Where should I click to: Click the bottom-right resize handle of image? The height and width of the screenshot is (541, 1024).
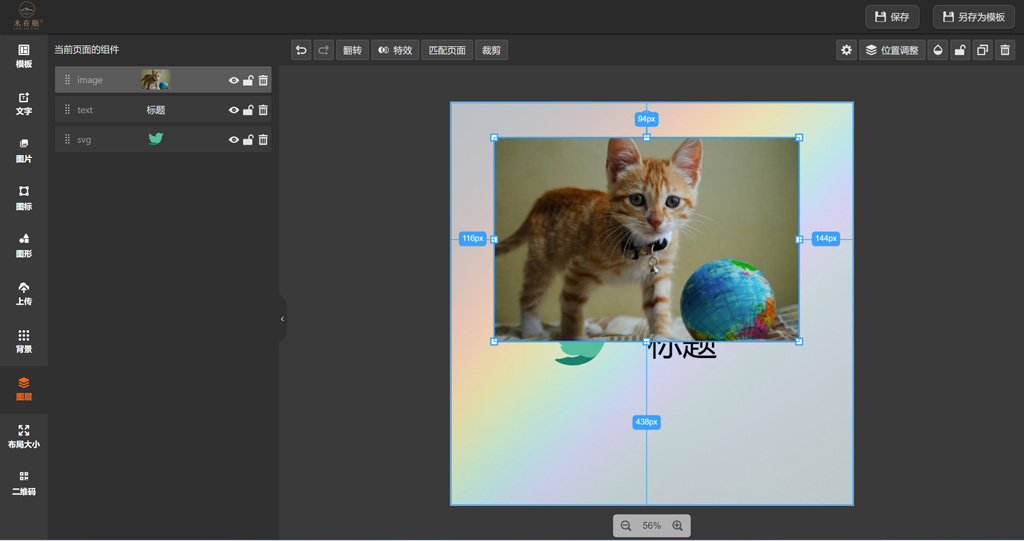(799, 341)
